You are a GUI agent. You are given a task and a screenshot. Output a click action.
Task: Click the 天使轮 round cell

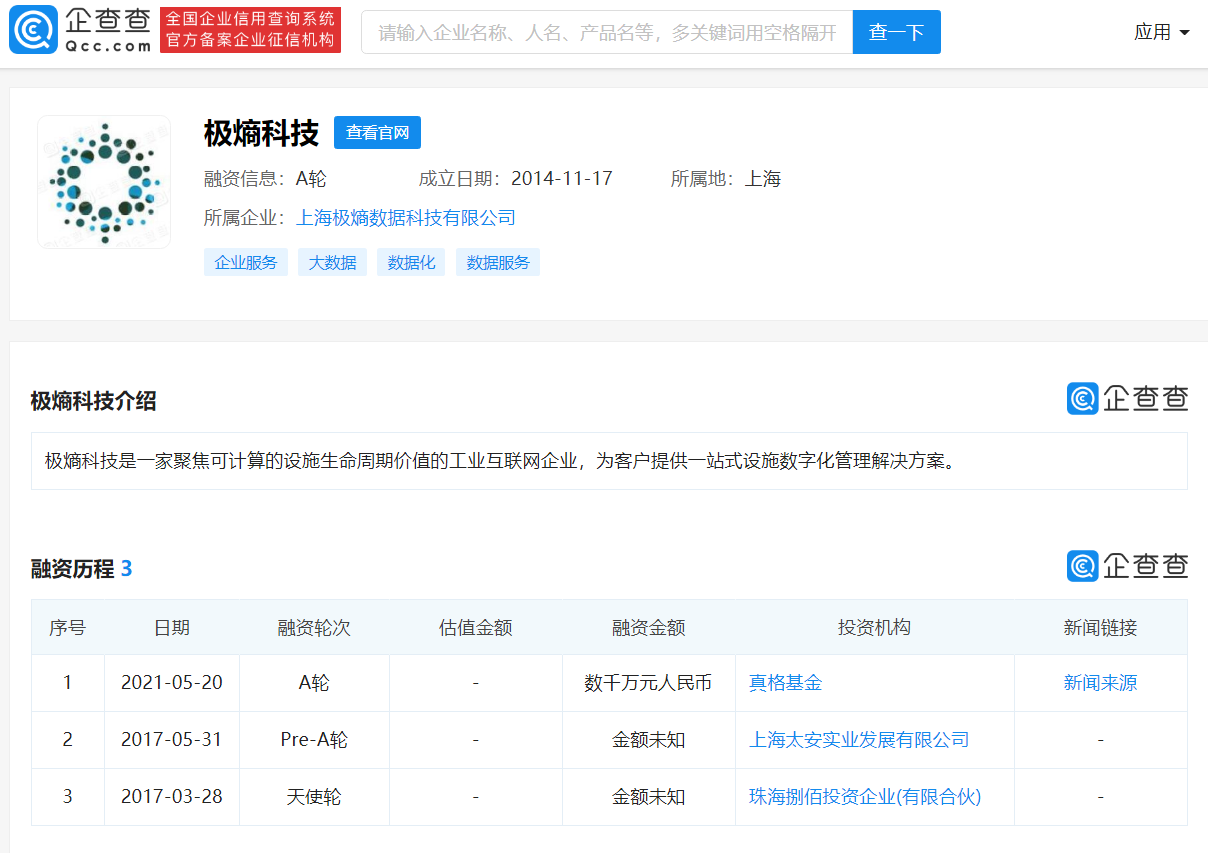pos(314,797)
